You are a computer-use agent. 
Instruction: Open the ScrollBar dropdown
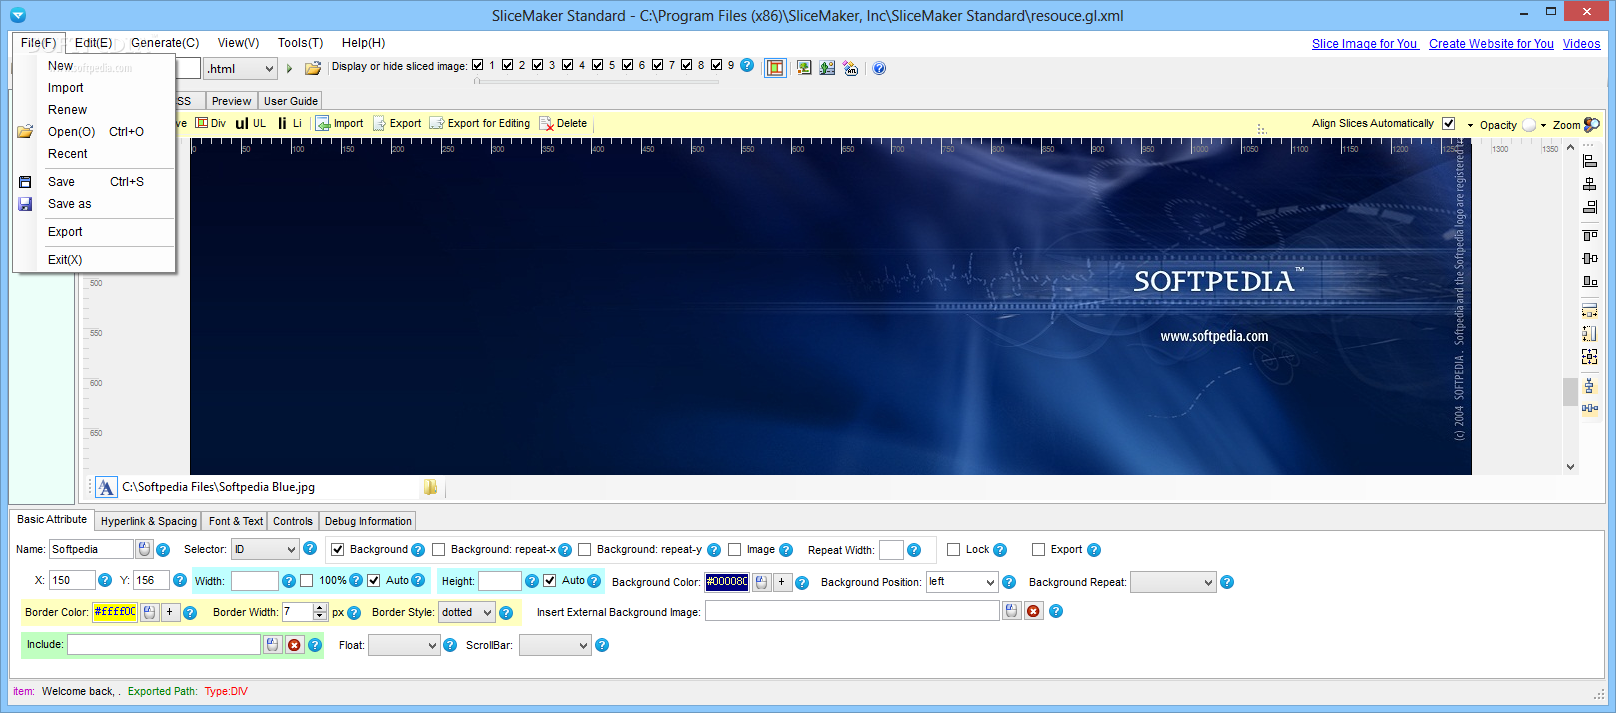[555, 645]
